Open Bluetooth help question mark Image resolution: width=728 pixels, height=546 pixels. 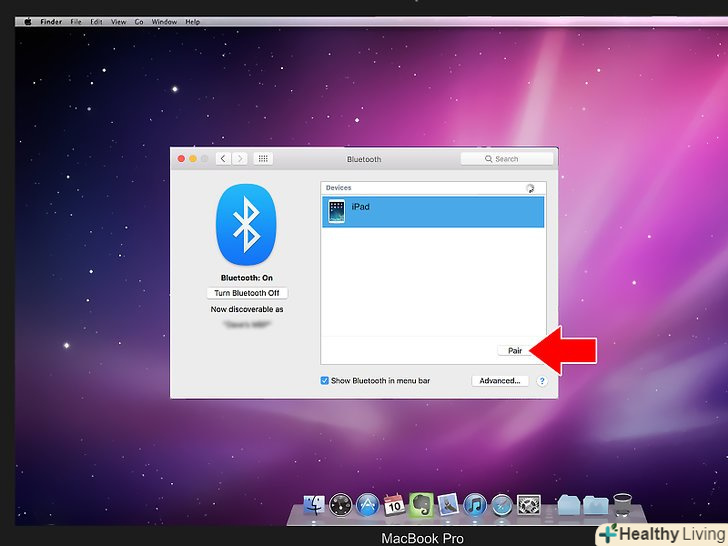click(x=542, y=381)
